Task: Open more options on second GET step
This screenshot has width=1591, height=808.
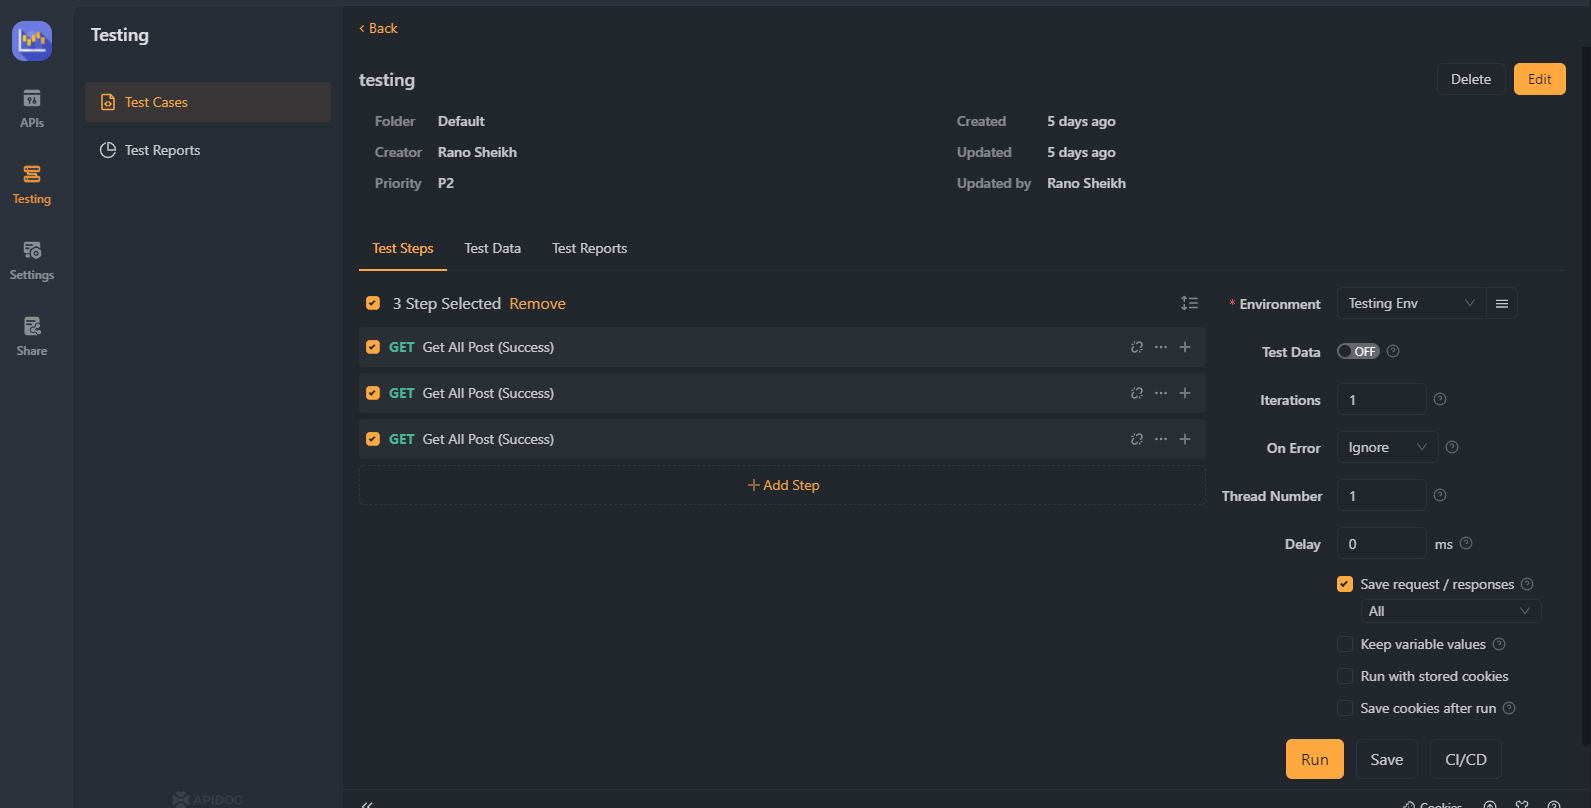Action: [x=1160, y=393]
